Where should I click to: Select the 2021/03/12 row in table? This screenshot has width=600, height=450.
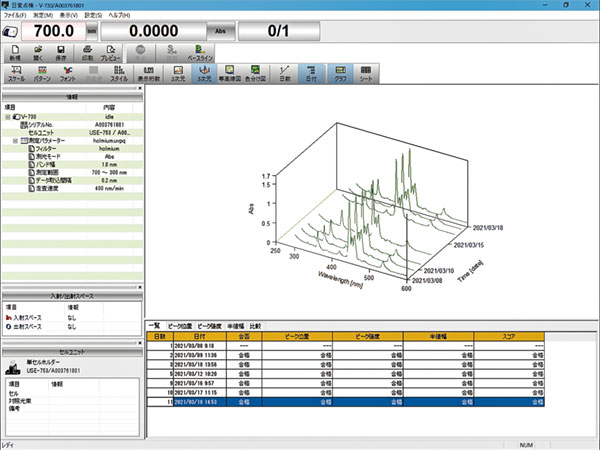click(x=346, y=374)
